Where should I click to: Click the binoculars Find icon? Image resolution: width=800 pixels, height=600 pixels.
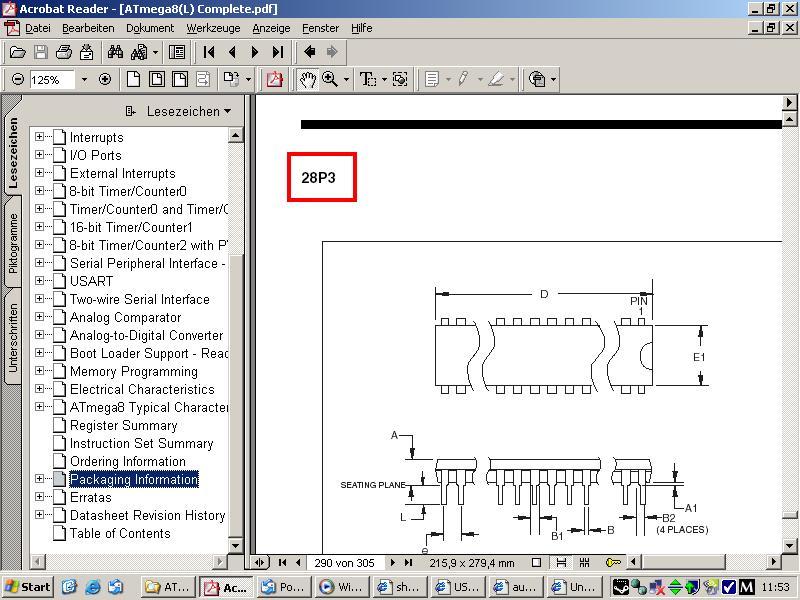115,52
